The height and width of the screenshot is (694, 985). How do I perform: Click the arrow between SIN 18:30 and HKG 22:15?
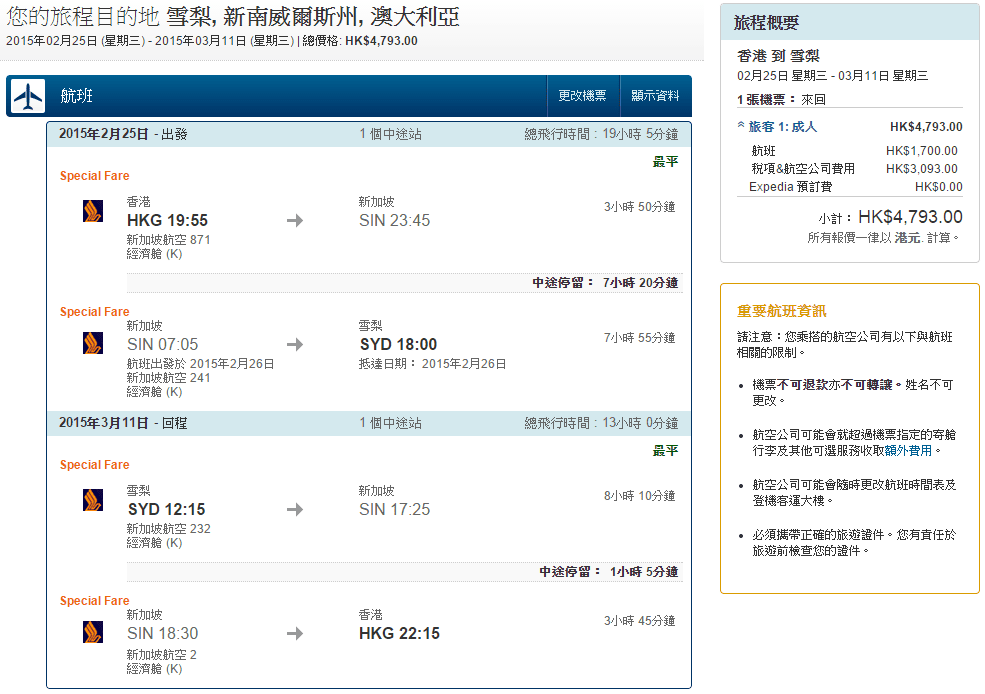point(294,633)
